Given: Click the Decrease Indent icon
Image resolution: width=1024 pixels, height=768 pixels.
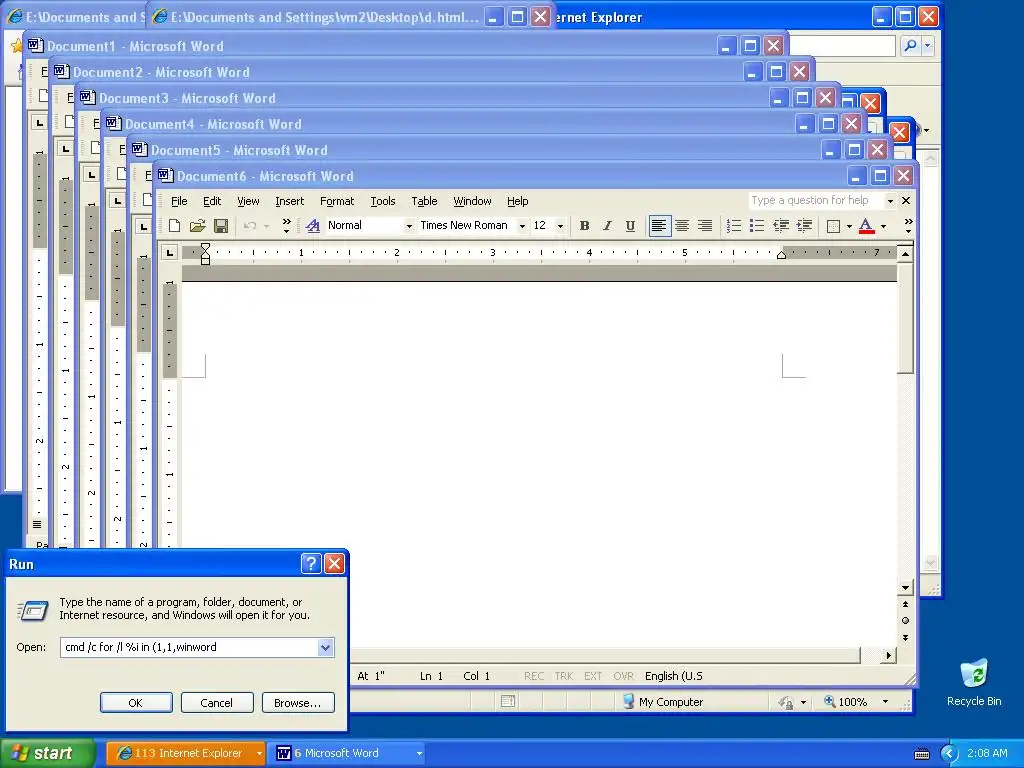Looking at the screenshot, I should tap(780, 226).
